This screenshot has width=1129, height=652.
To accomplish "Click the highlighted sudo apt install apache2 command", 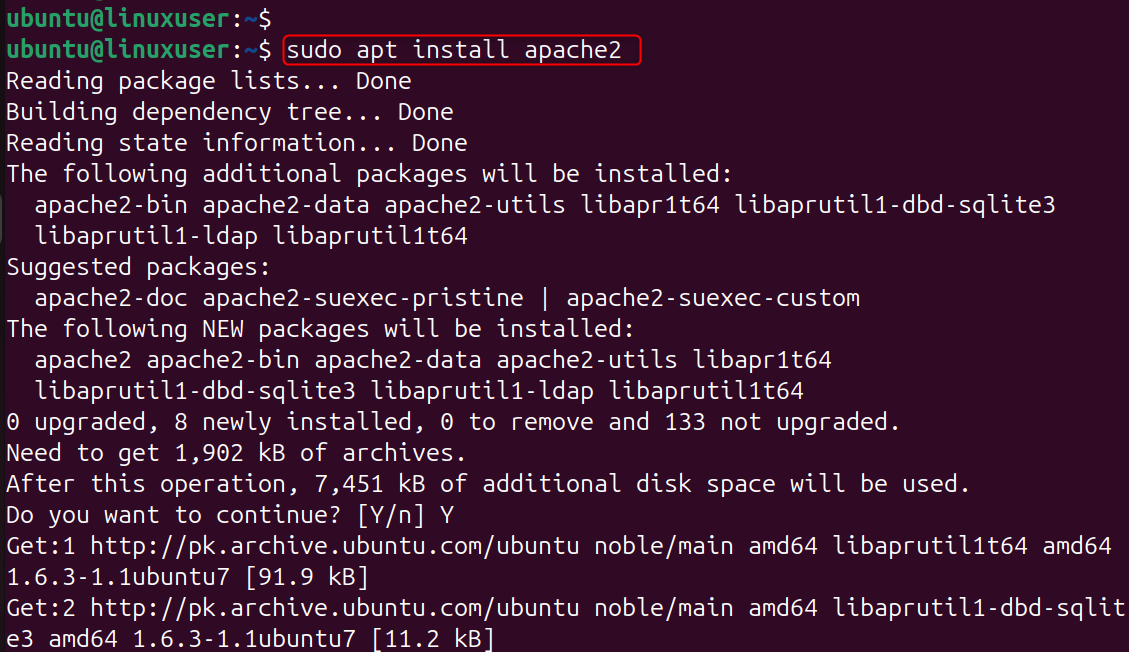I will (x=461, y=49).
